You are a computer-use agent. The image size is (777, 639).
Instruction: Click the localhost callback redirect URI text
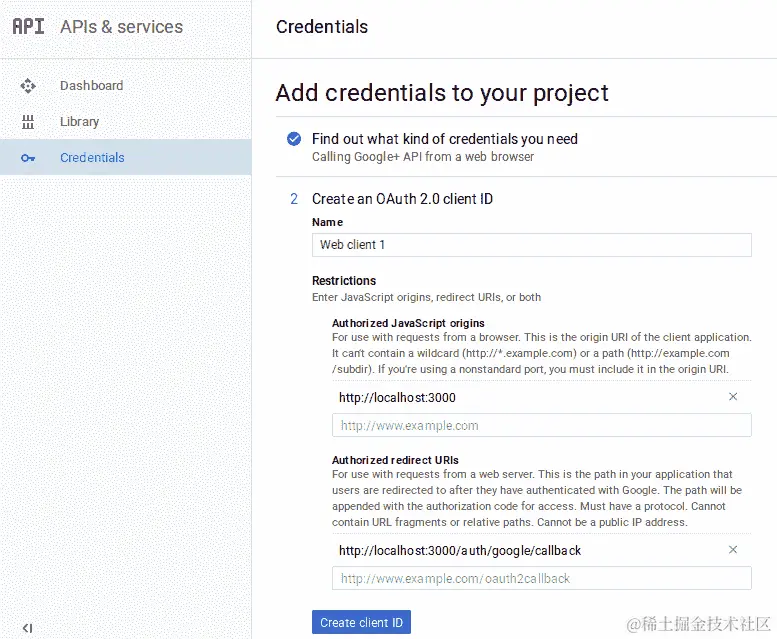point(460,550)
